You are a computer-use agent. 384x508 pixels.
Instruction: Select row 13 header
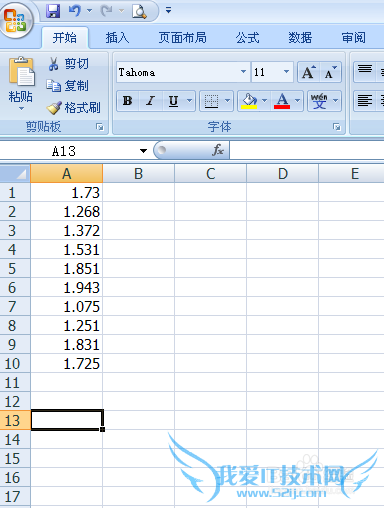point(15,420)
